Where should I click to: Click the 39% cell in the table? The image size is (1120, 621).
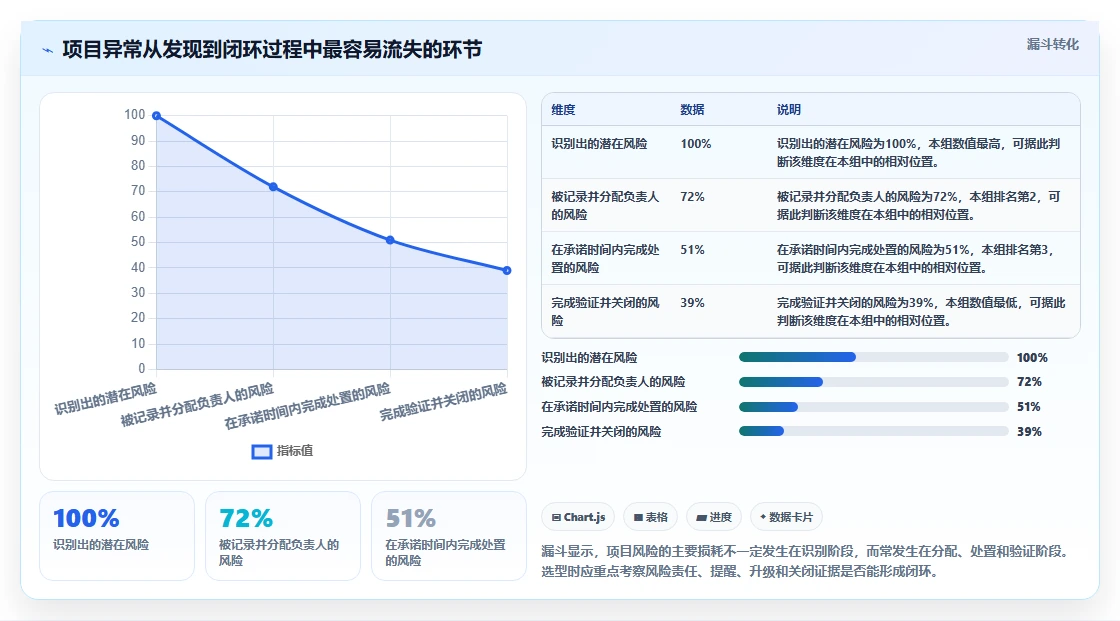(x=692, y=302)
